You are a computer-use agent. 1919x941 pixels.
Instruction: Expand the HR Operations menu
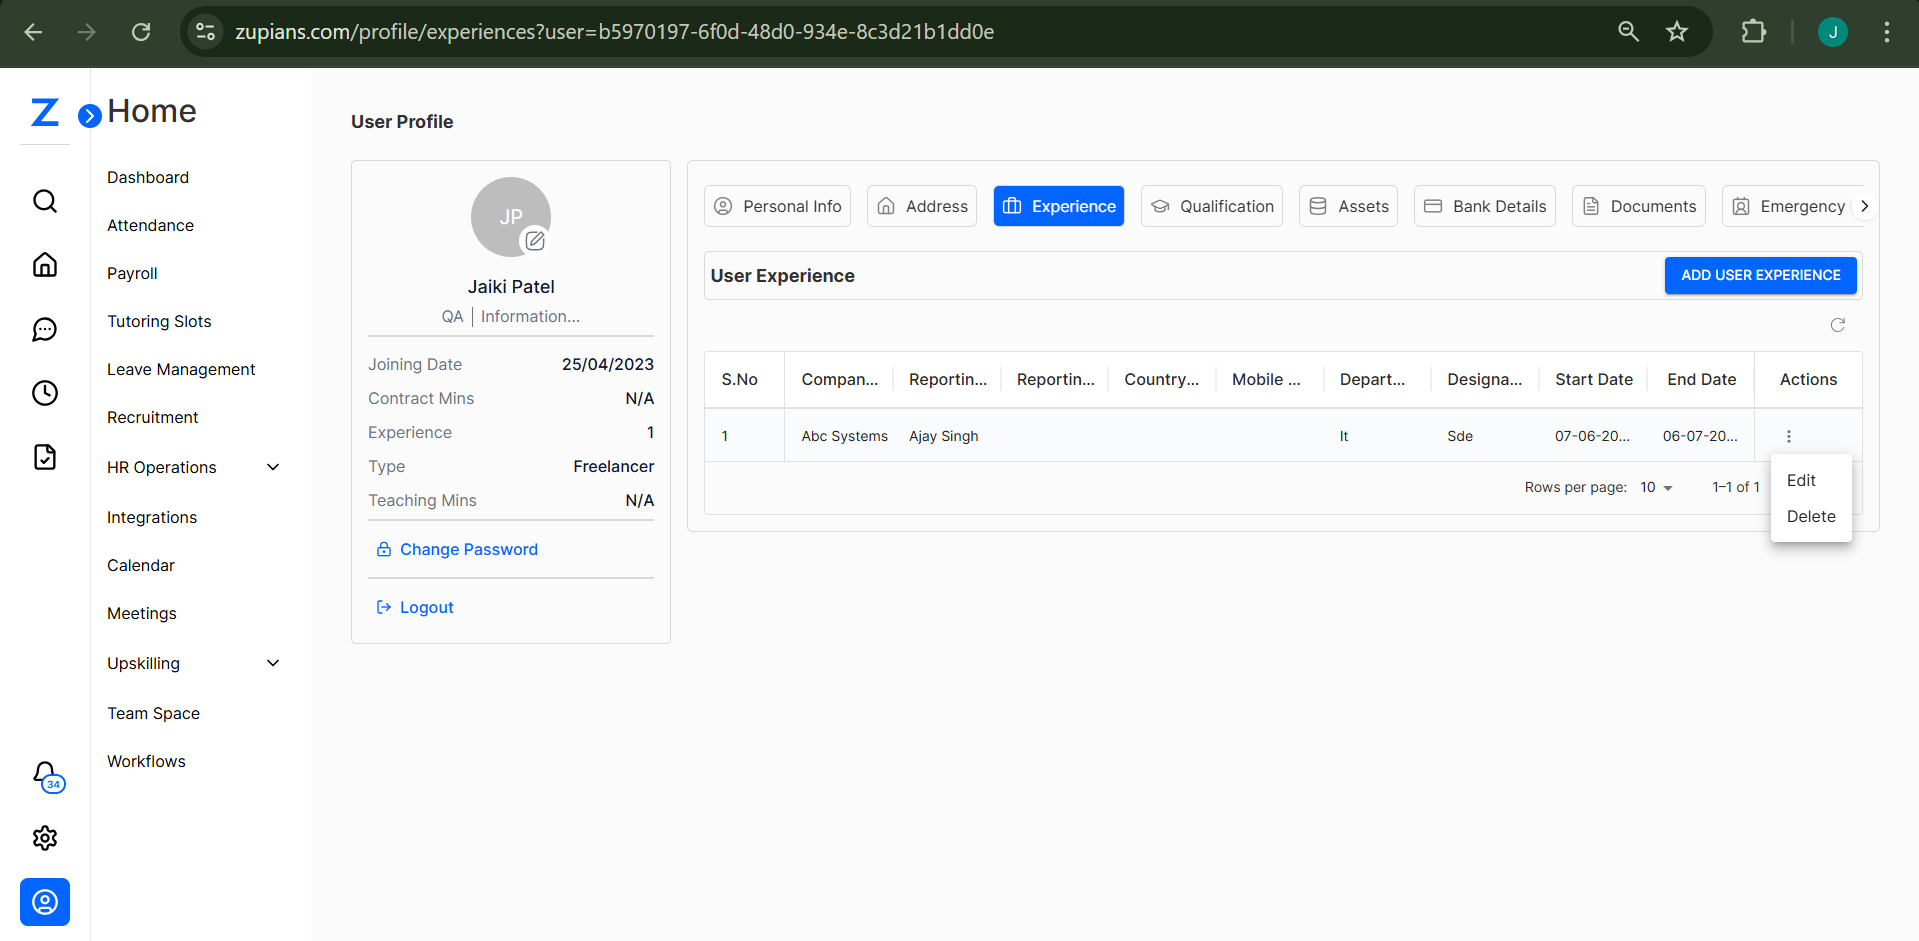(273, 467)
